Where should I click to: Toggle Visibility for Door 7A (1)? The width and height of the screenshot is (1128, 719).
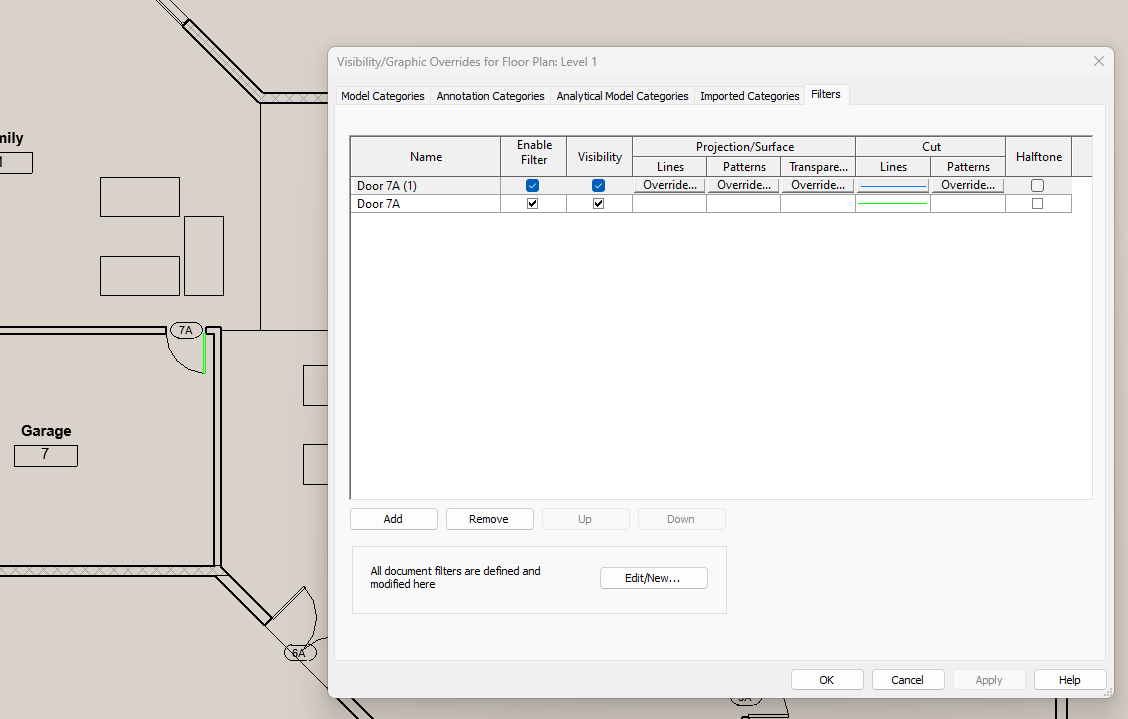tap(598, 185)
